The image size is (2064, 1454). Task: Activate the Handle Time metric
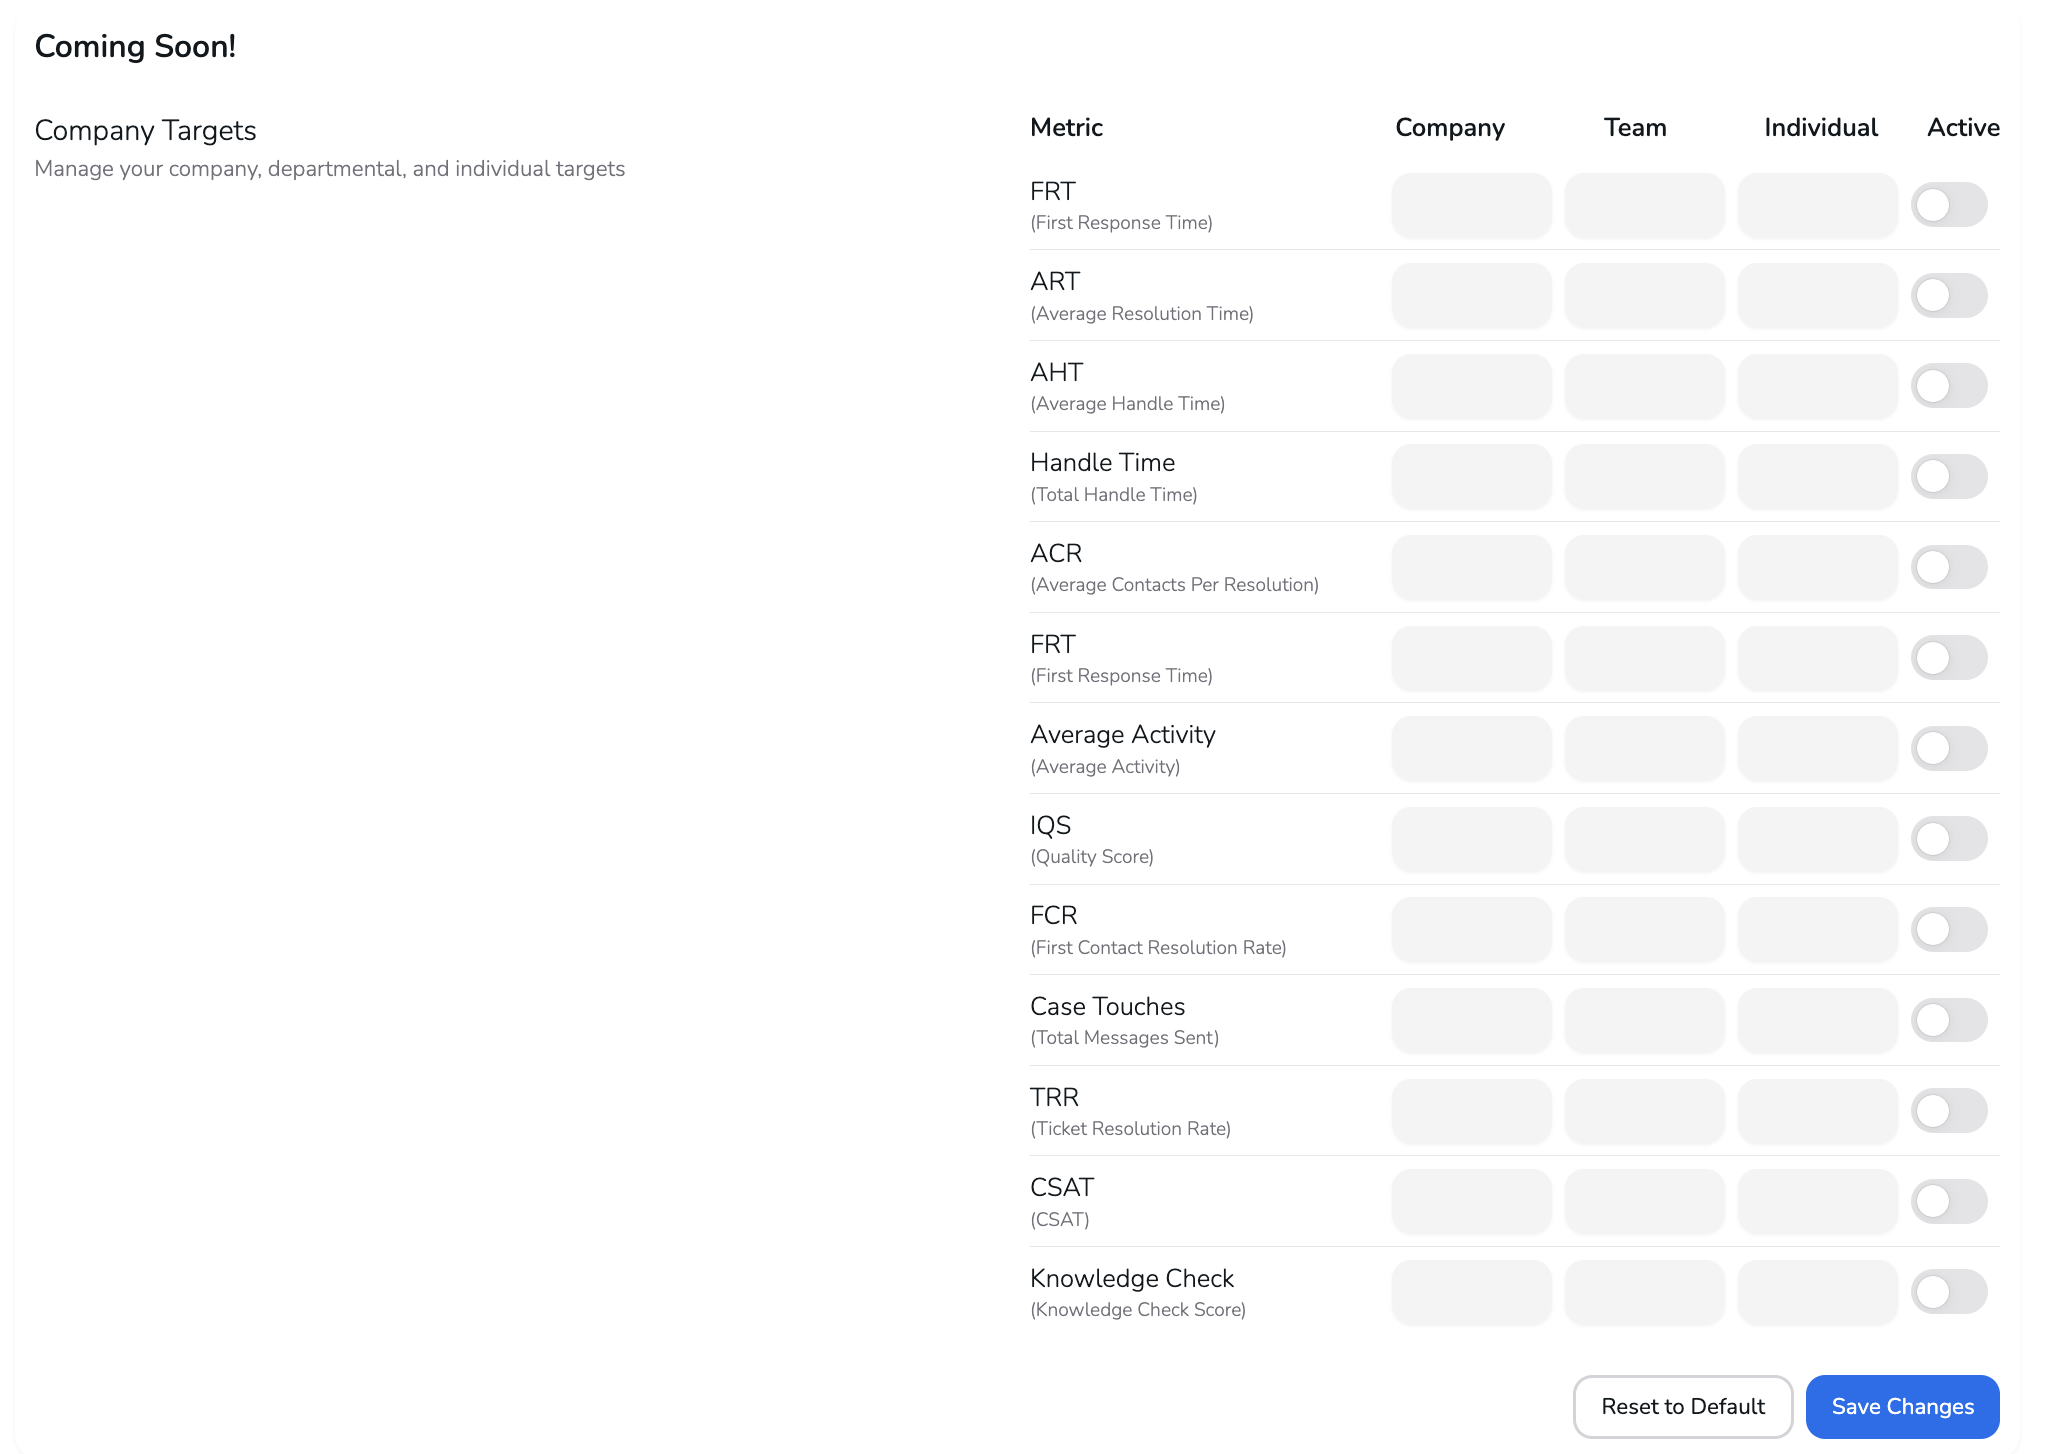coord(1948,477)
